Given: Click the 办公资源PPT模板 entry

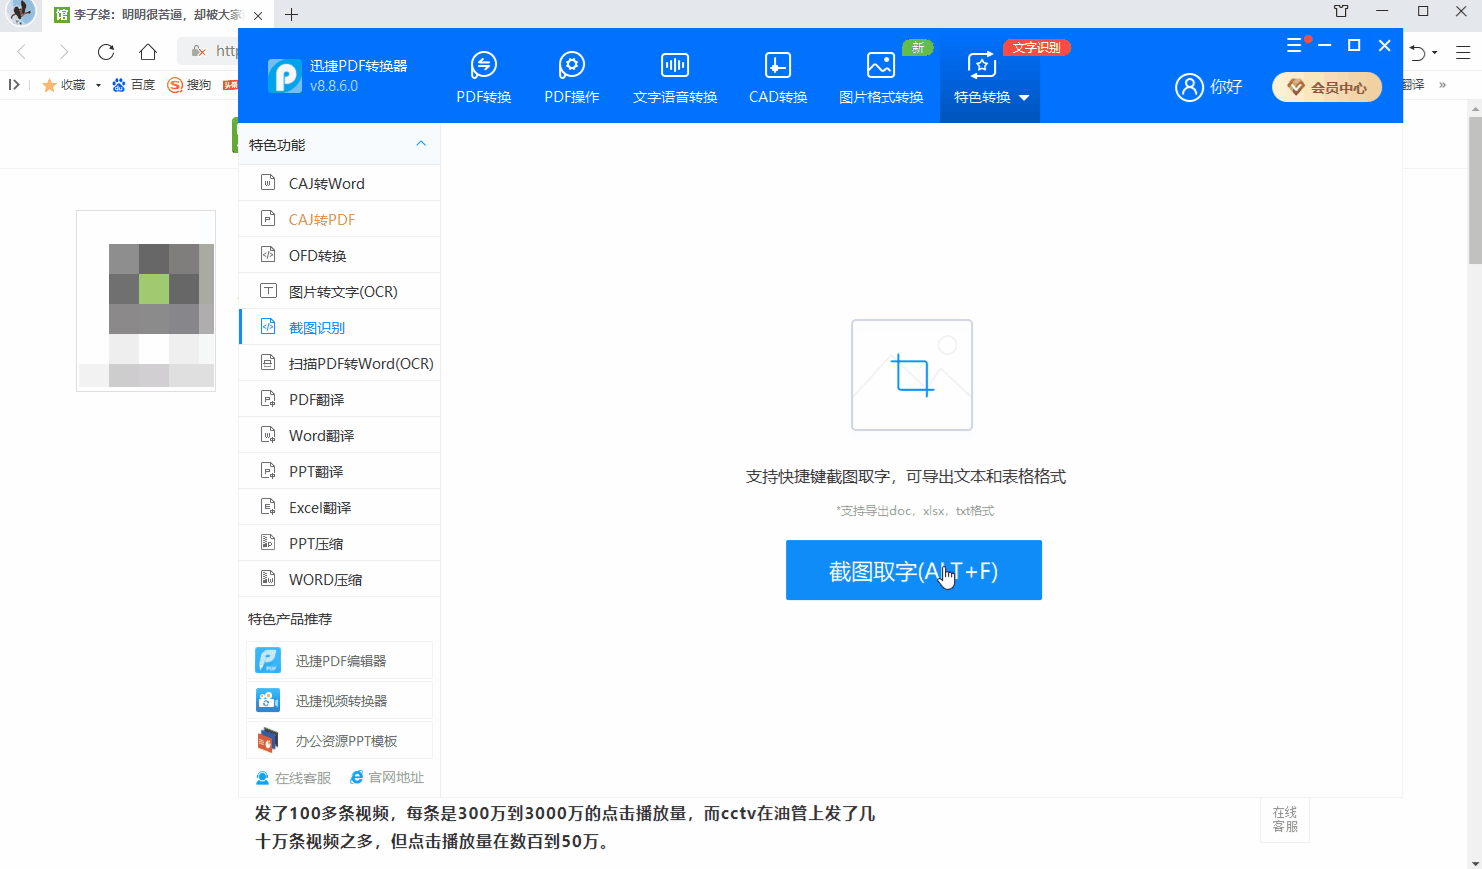Looking at the screenshot, I should coord(340,740).
